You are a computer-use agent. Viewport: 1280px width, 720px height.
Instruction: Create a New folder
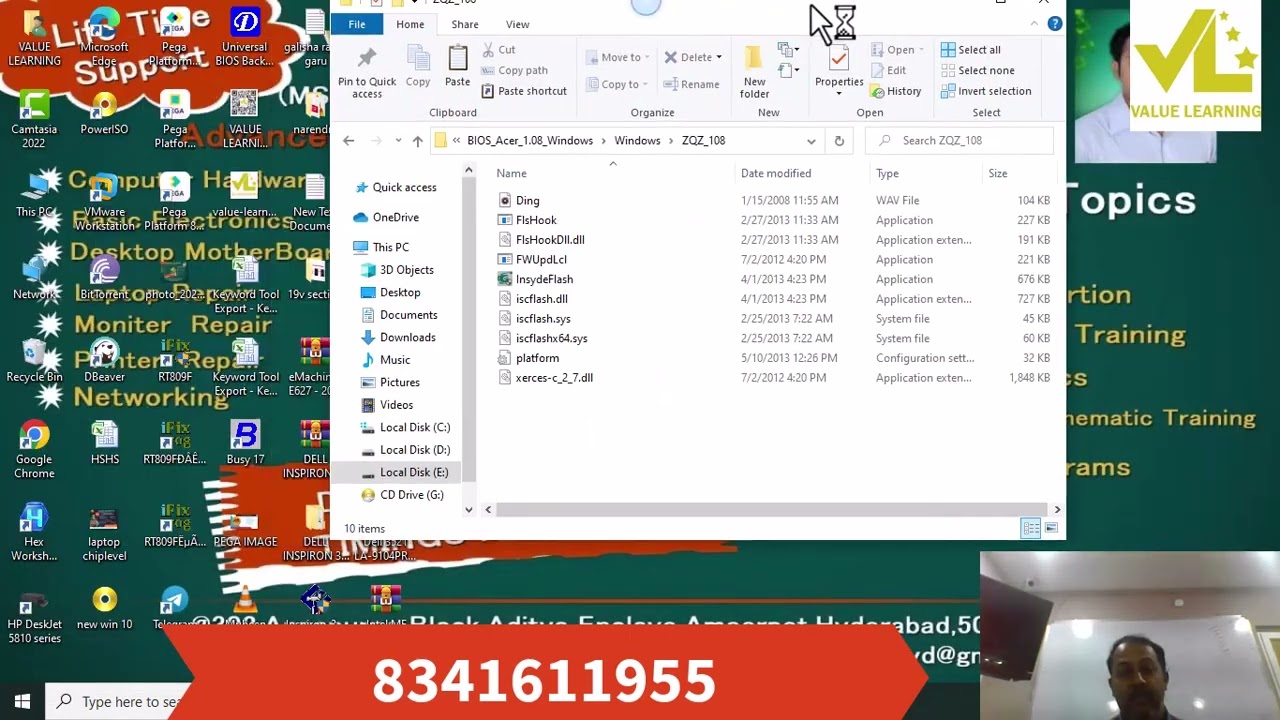click(755, 72)
